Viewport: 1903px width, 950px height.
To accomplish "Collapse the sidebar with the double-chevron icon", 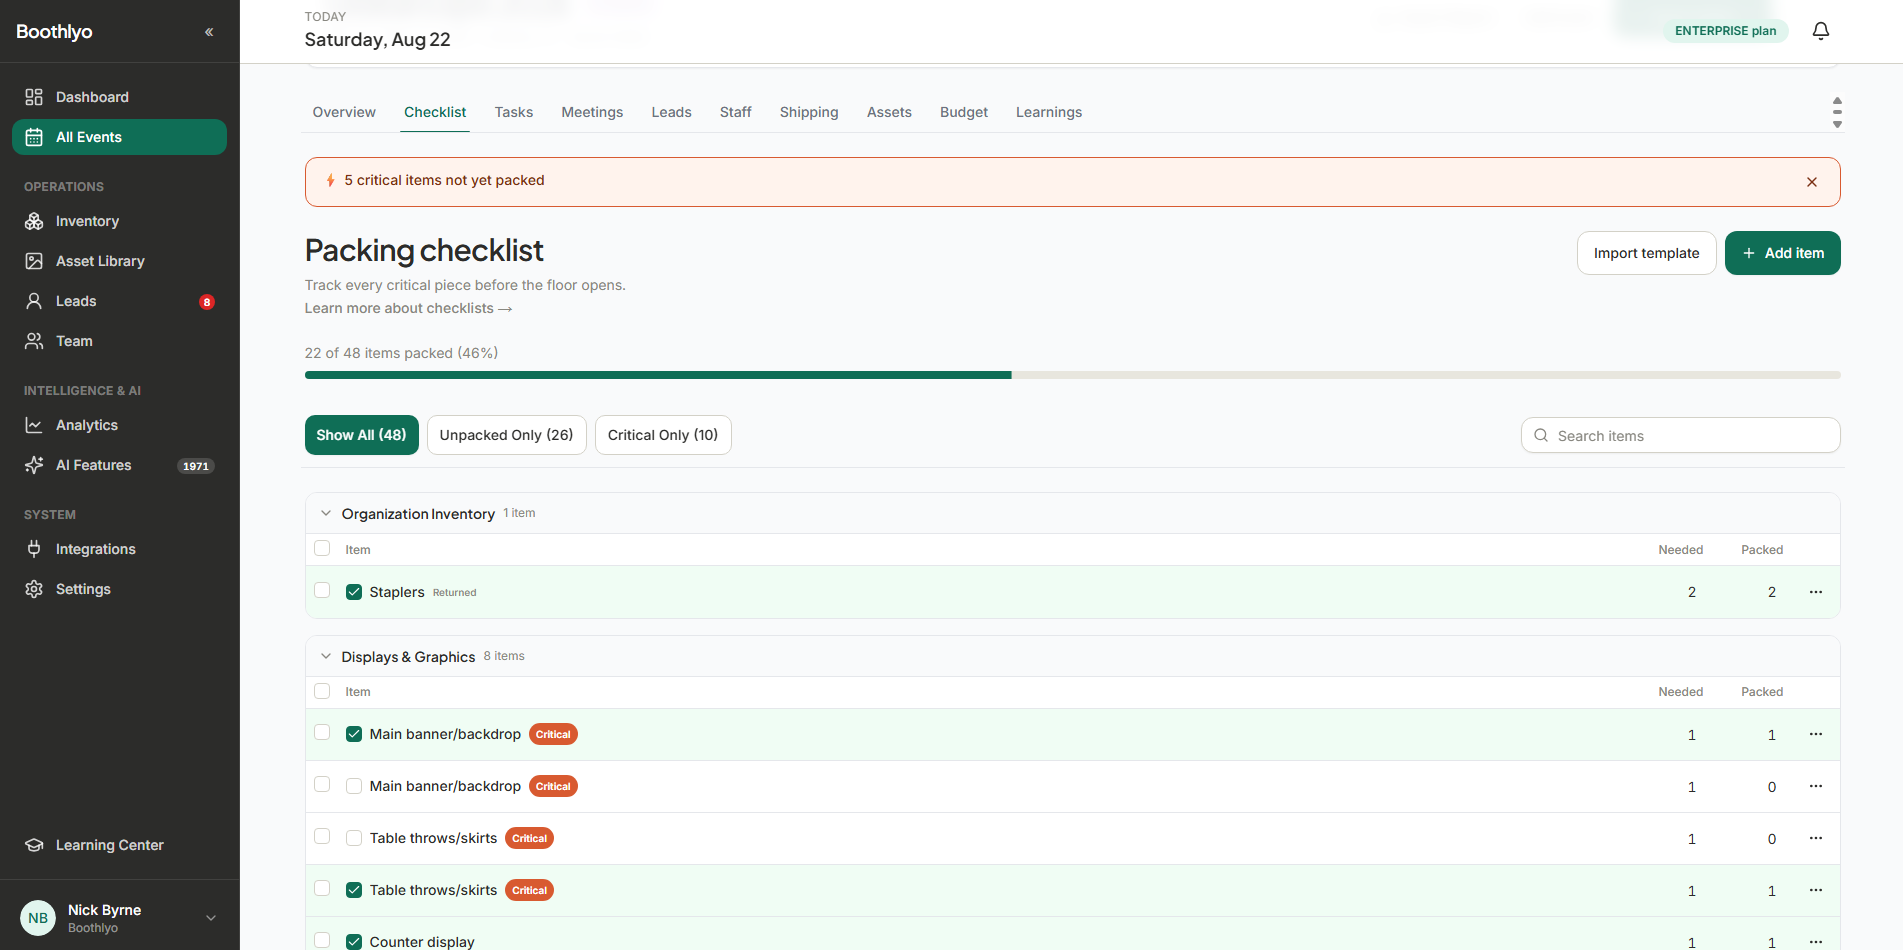I will coord(209,32).
